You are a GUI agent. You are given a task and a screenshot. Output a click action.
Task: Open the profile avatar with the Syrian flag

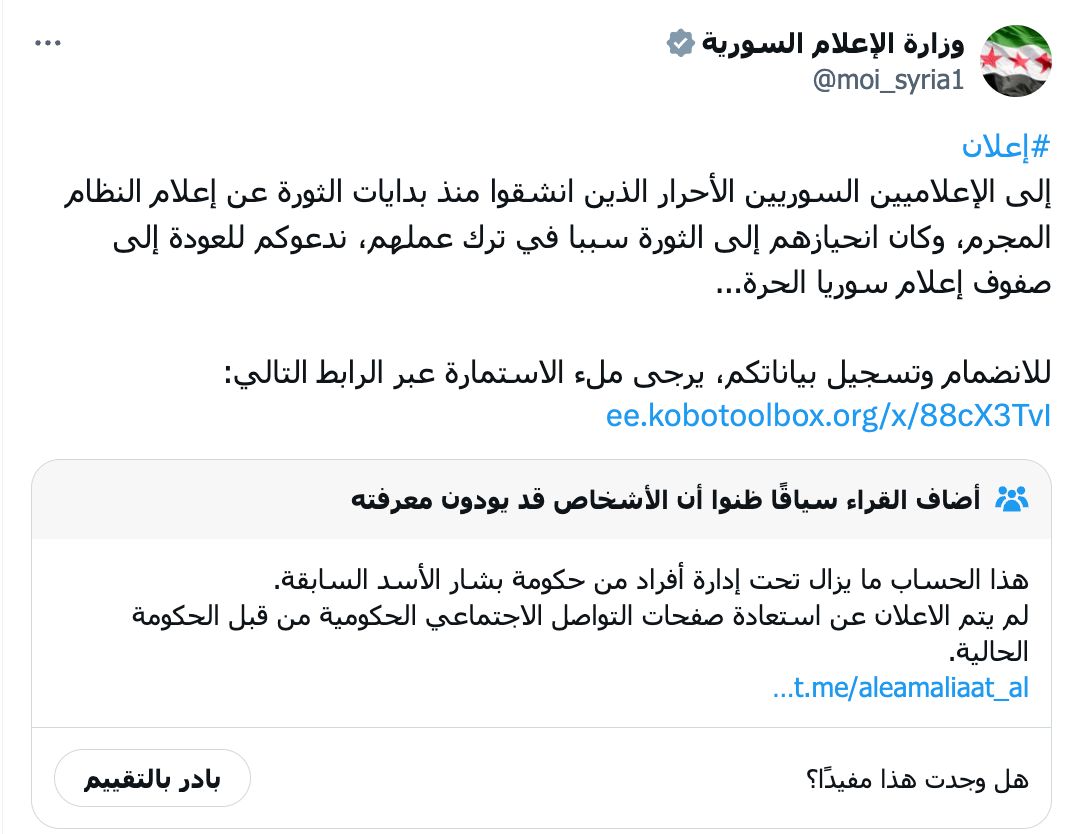click(x=1015, y=61)
